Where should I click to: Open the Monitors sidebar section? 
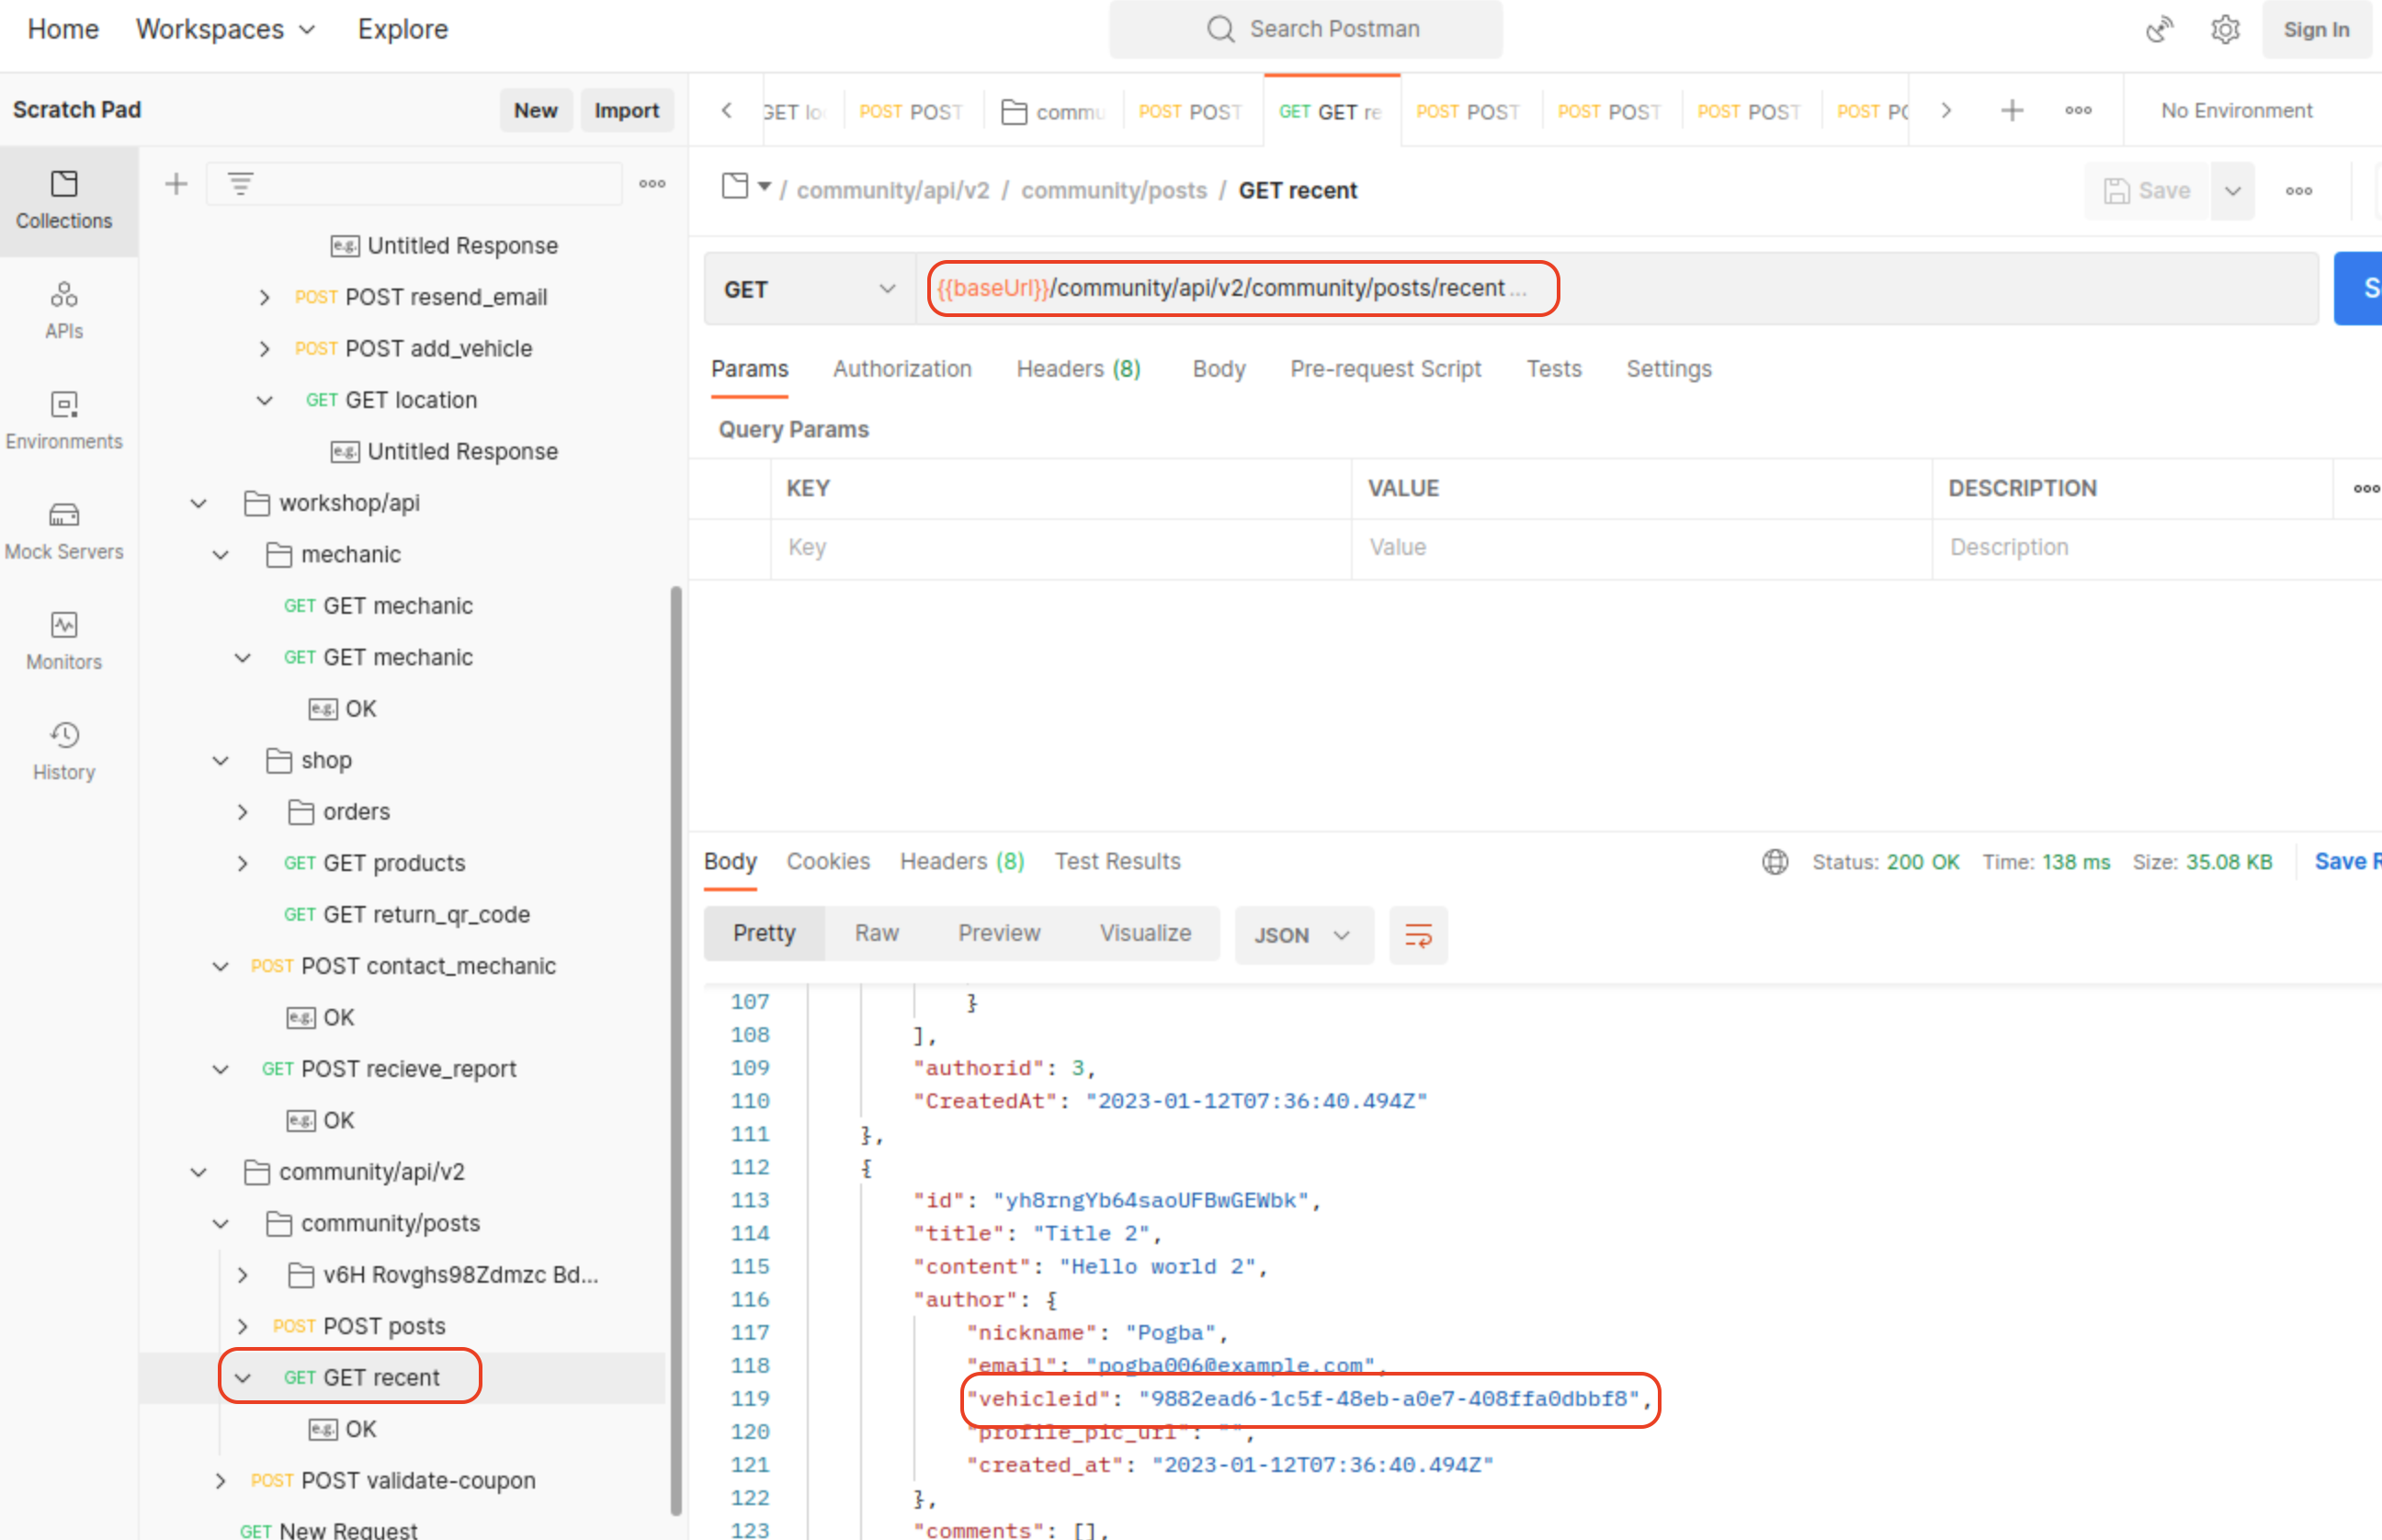pyautogui.click(x=64, y=640)
